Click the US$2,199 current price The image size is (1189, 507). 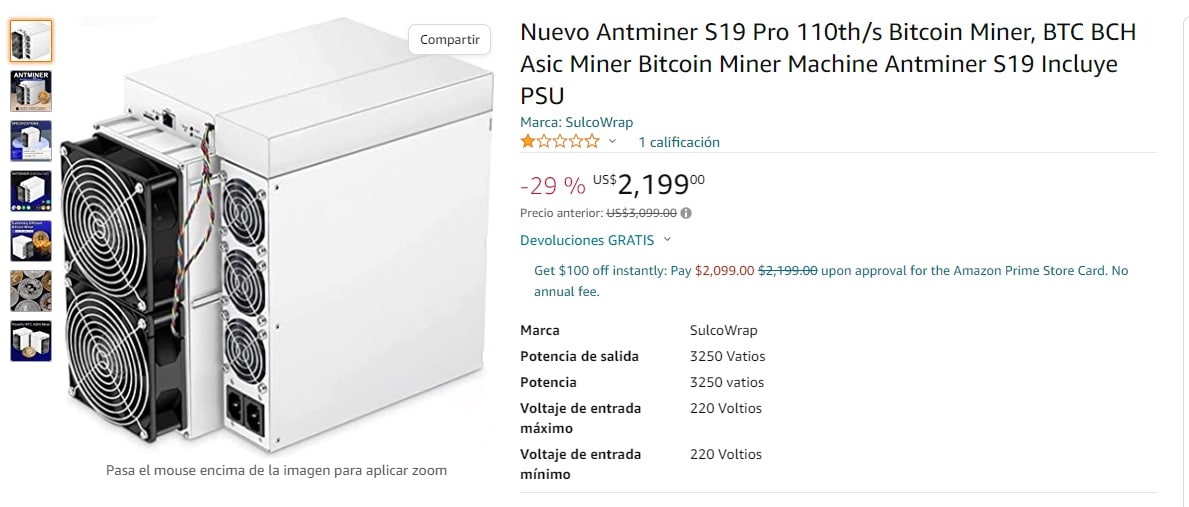[648, 183]
